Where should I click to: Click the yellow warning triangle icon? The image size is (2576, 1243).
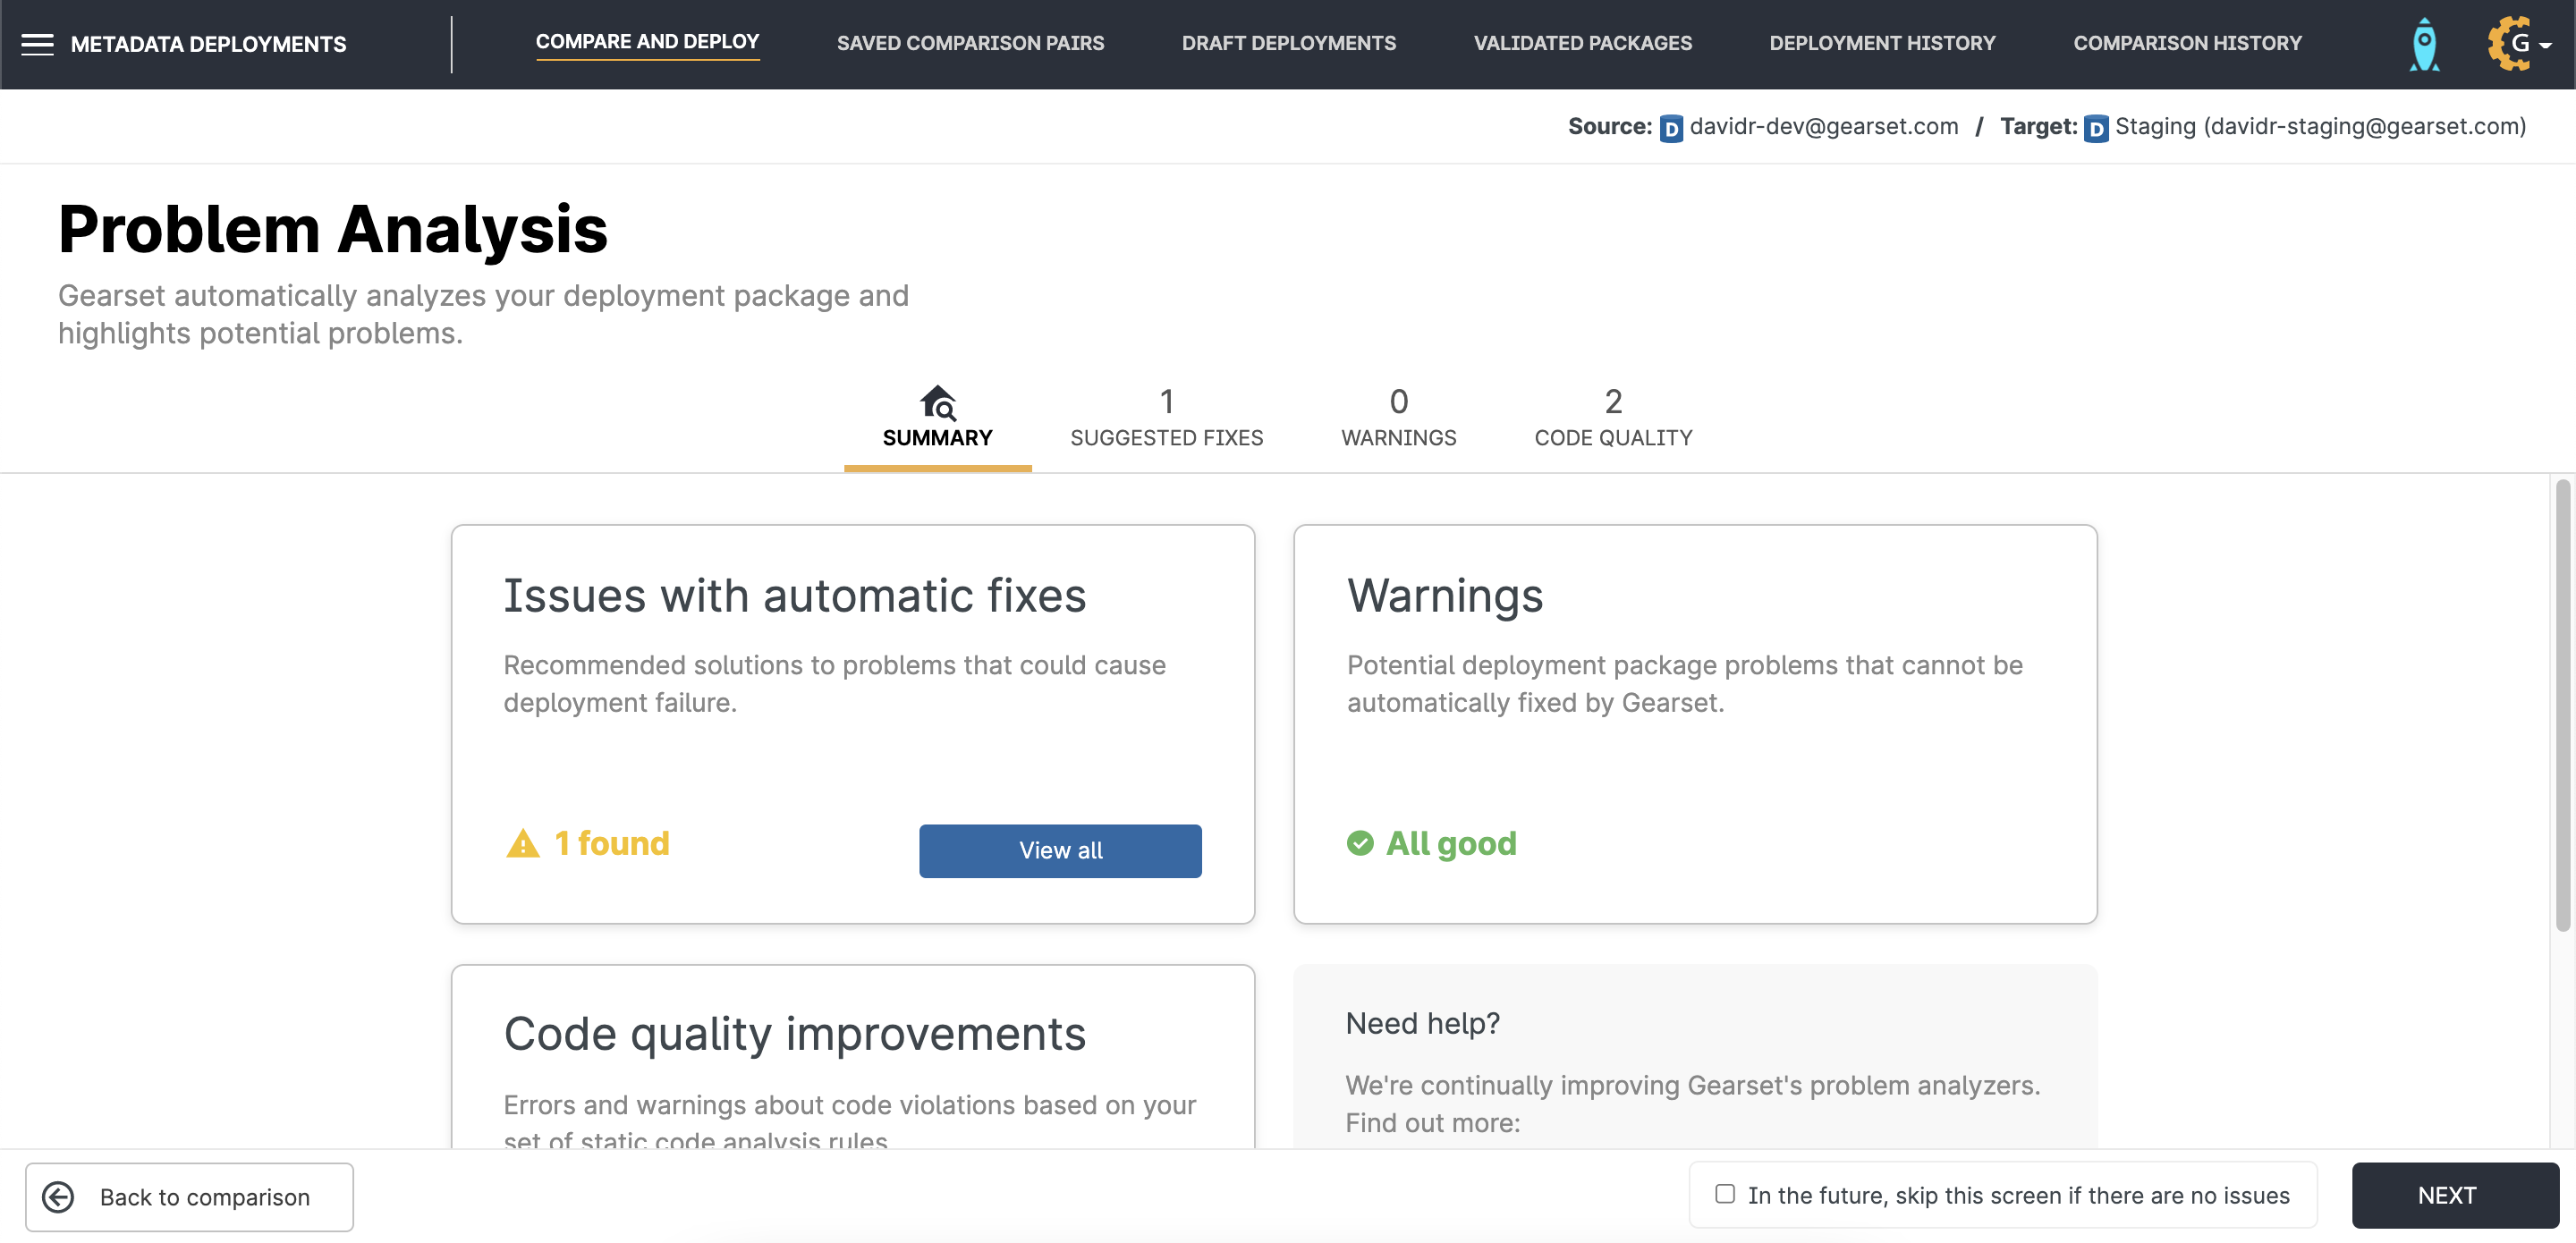coord(522,843)
